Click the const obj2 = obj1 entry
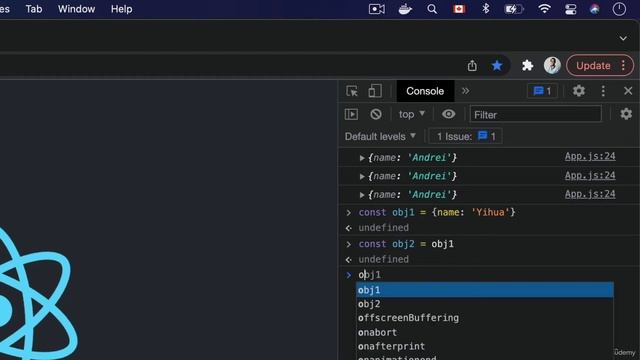Viewport: 640px width, 360px height. [406, 244]
